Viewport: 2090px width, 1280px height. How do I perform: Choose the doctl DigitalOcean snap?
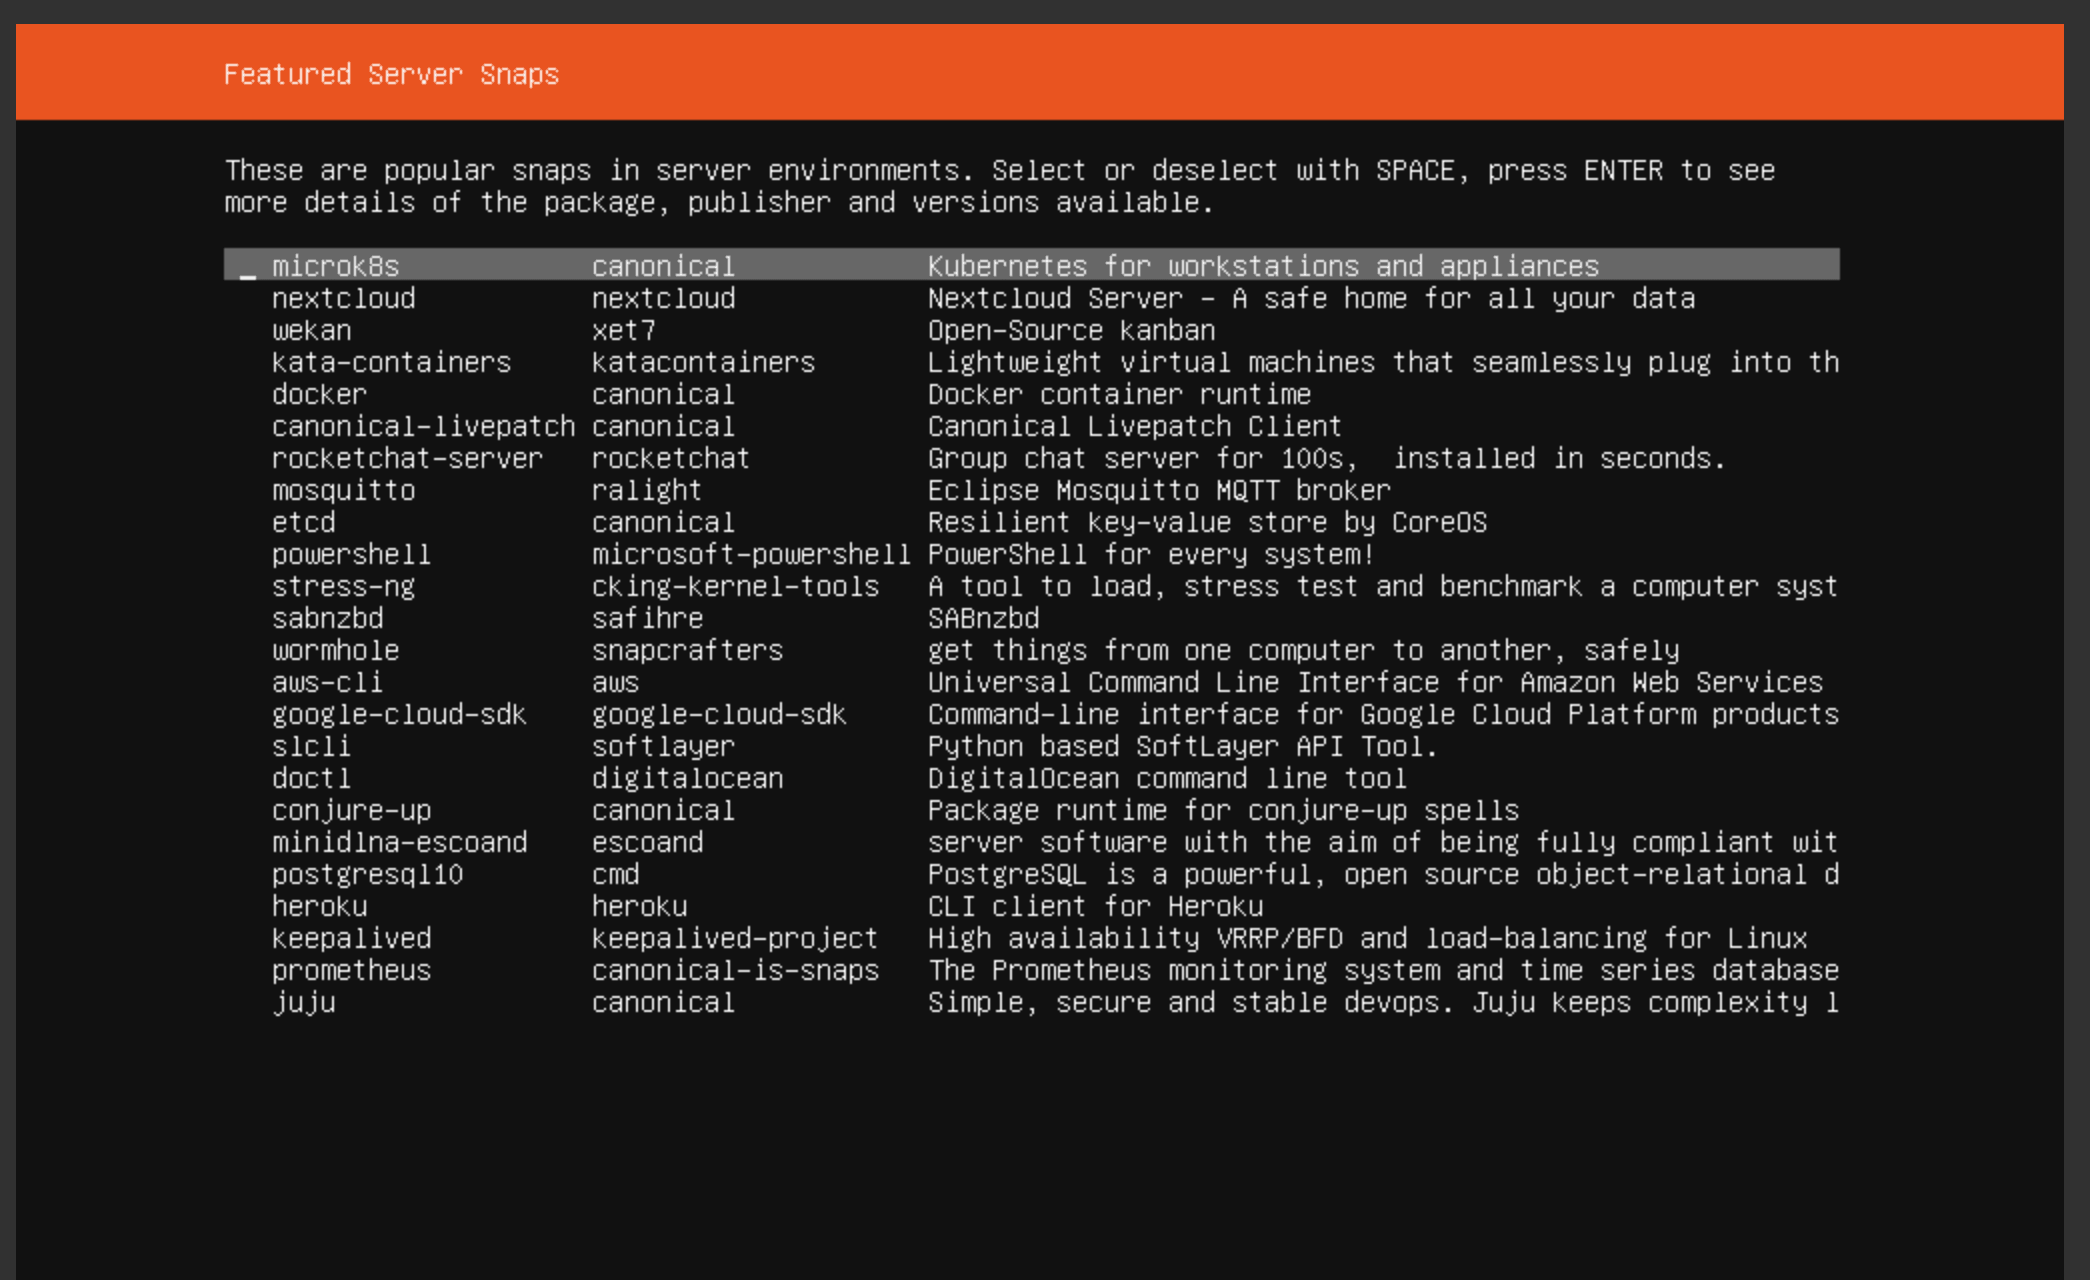click(311, 778)
